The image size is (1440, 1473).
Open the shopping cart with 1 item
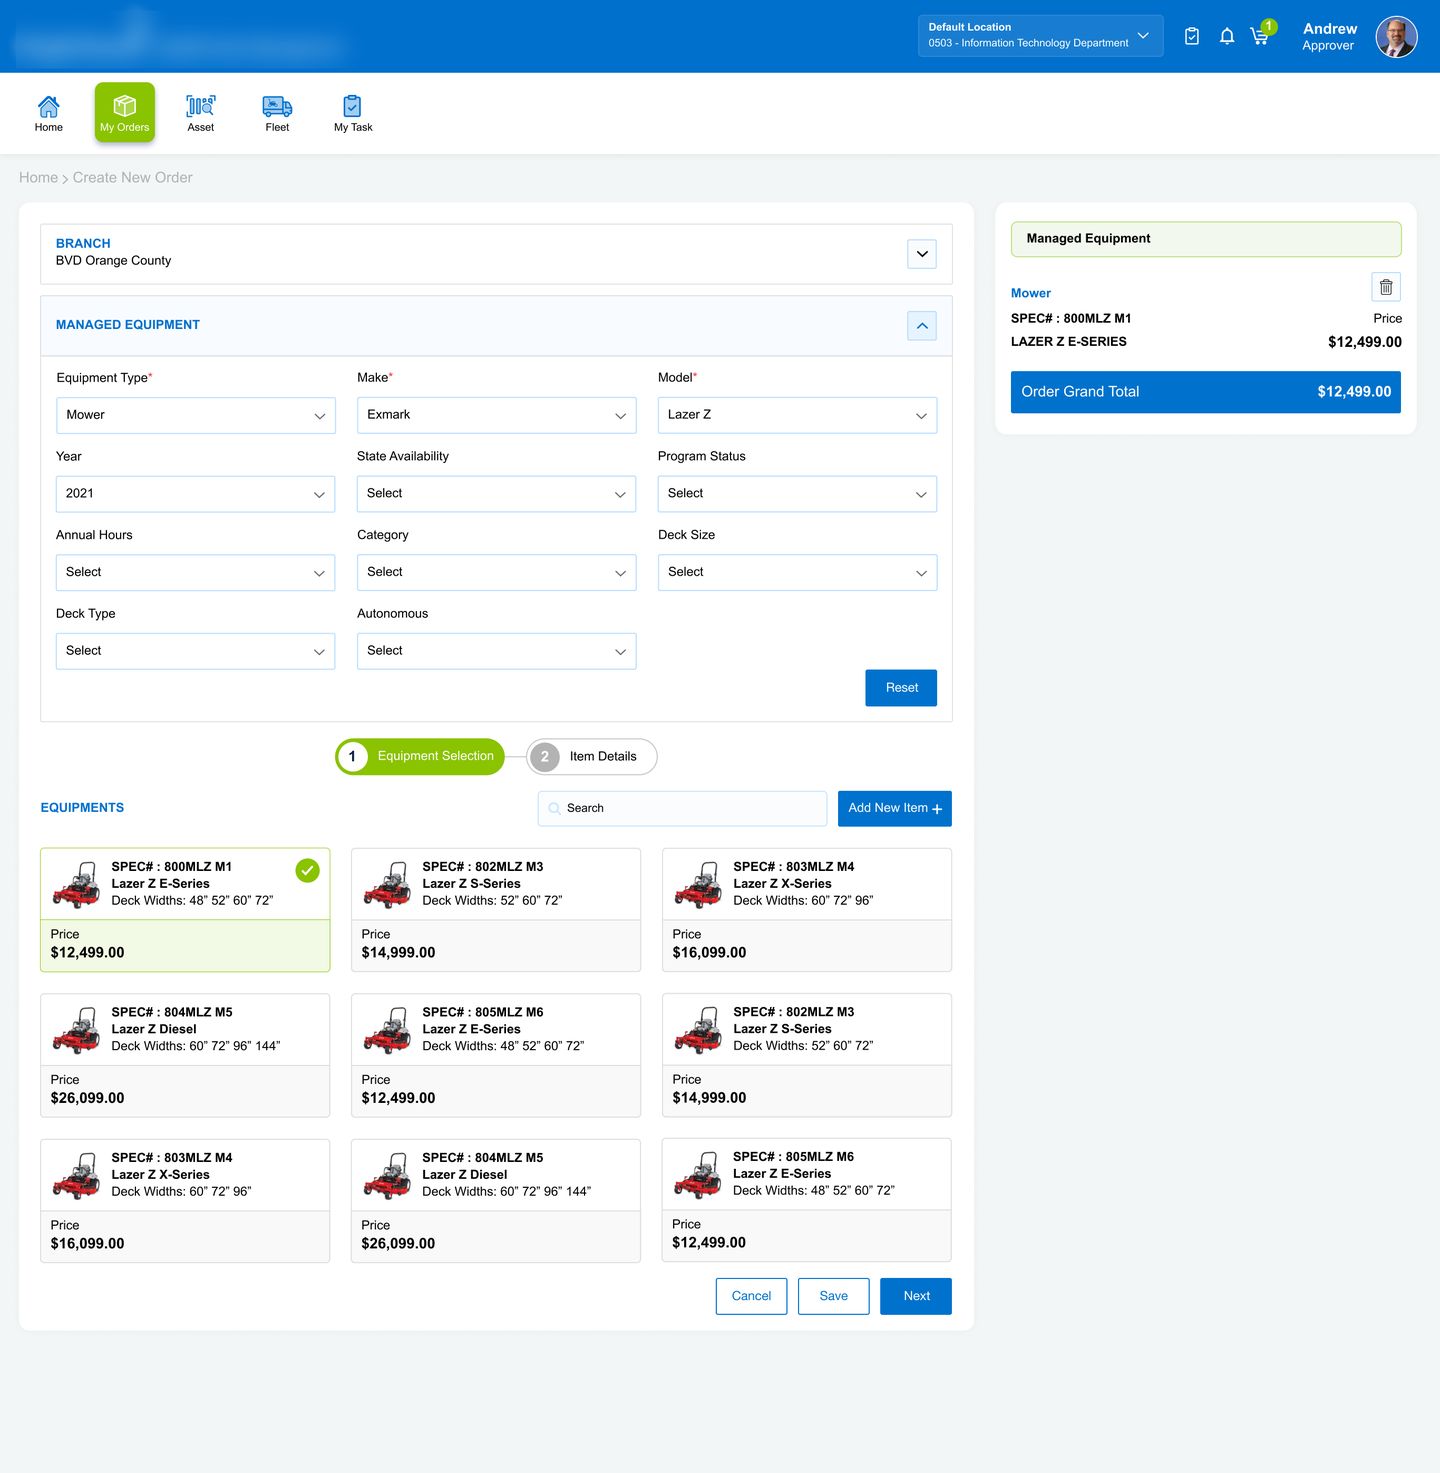(x=1261, y=35)
